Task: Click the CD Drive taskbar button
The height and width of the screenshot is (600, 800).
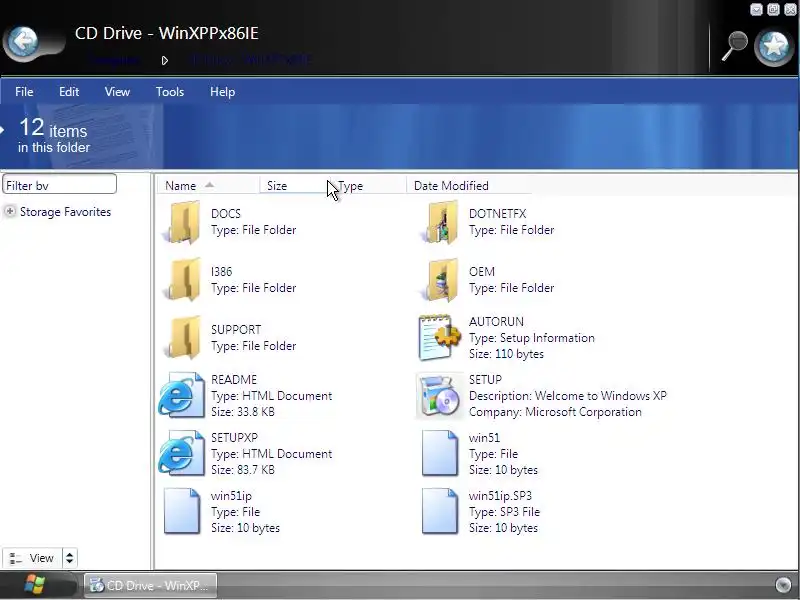Action: coord(151,585)
